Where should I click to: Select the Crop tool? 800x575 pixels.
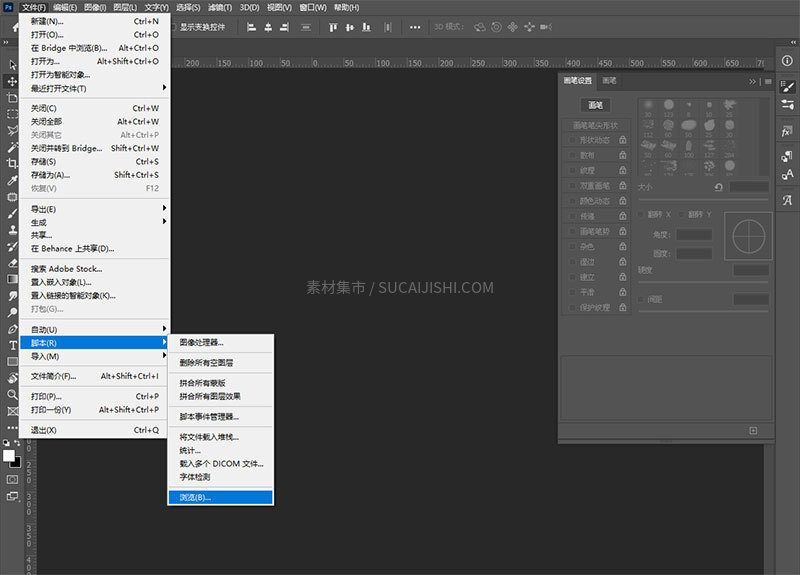(13, 163)
